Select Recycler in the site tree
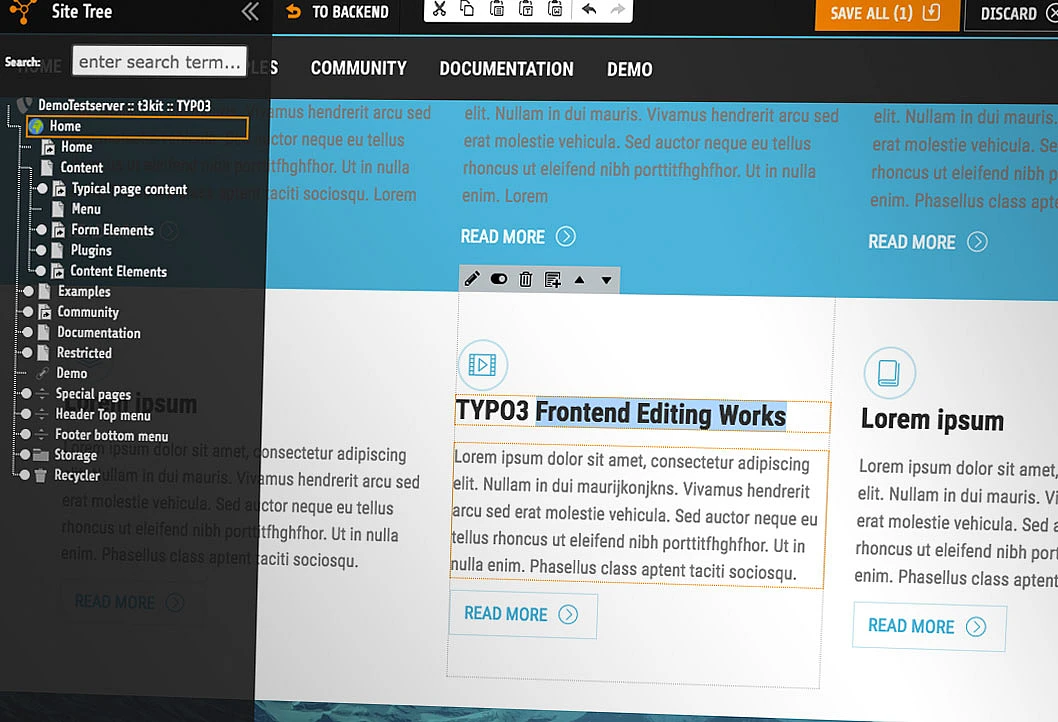 (77, 476)
